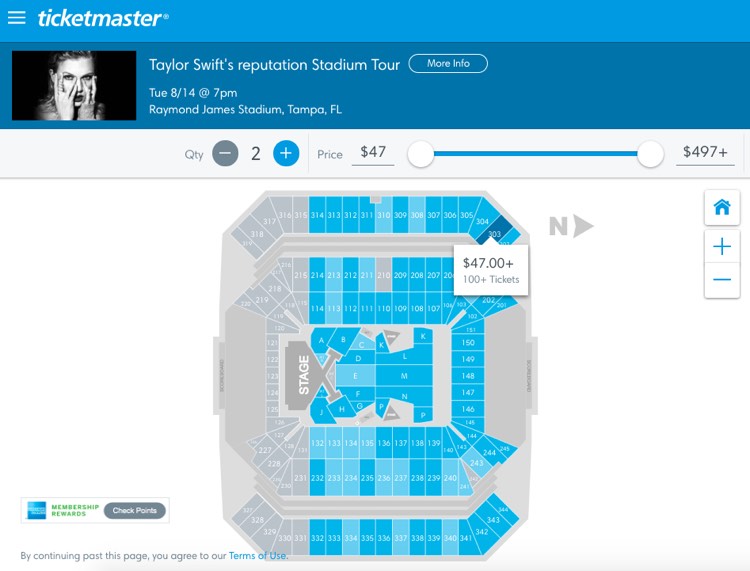Zoom out of the seat map

pyautogui.click(x=722, y=280)
